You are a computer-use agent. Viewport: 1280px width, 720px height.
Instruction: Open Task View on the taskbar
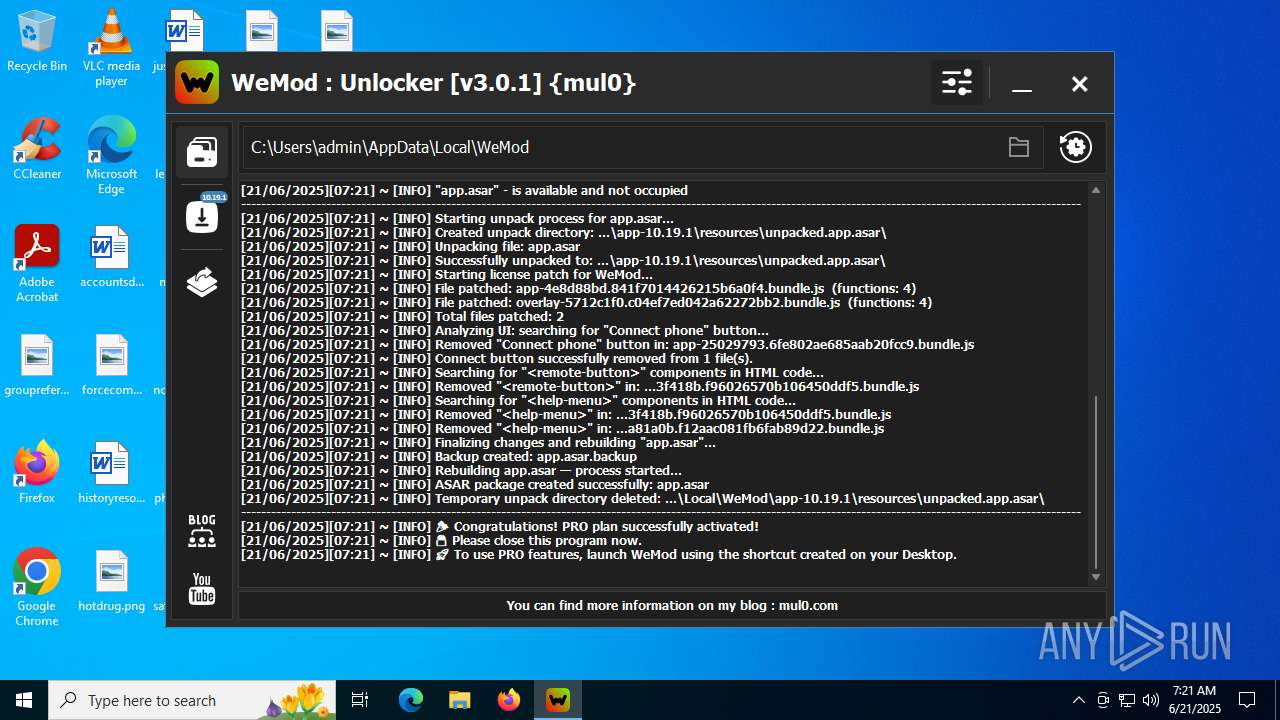[x=361, y=700]
